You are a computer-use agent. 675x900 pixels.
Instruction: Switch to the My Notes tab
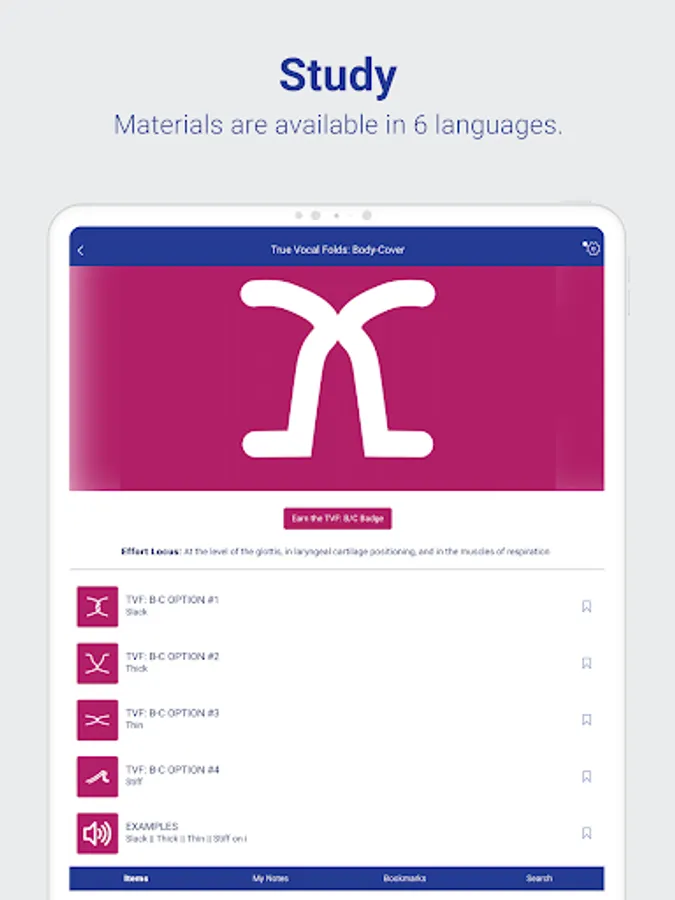pyautogui.click(x=270, y=877)
